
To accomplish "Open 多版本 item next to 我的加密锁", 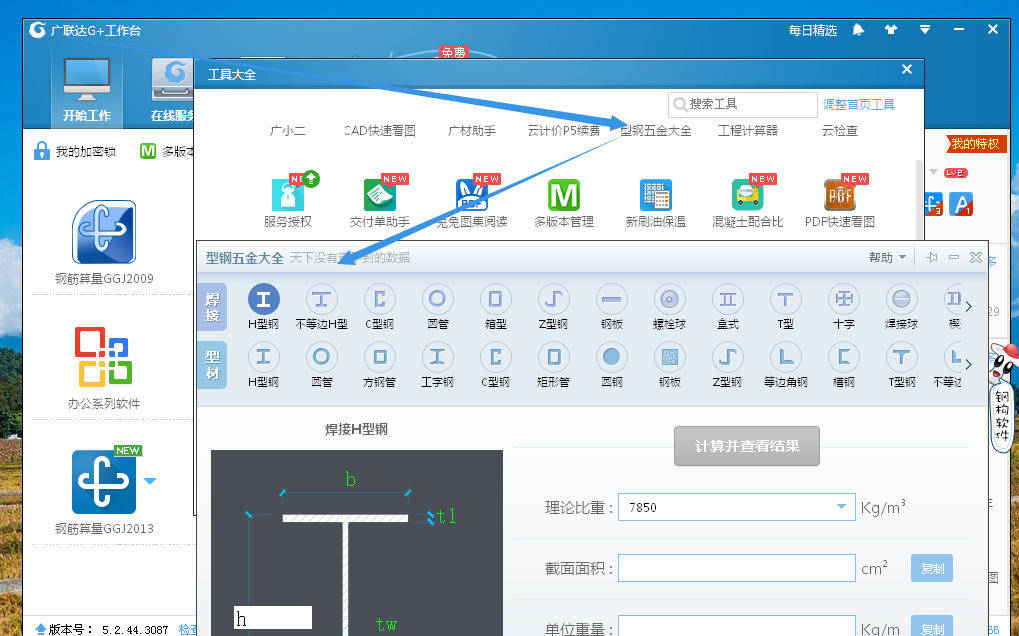I will pos(168,151).
